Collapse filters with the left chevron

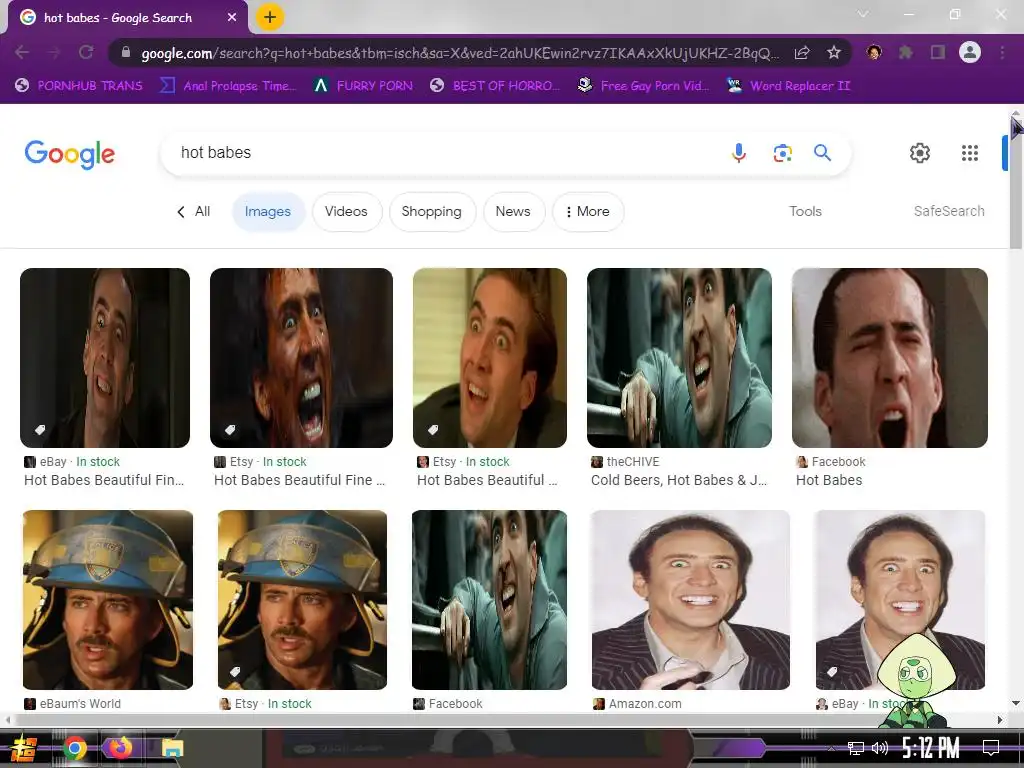click(x=181, y=212)
